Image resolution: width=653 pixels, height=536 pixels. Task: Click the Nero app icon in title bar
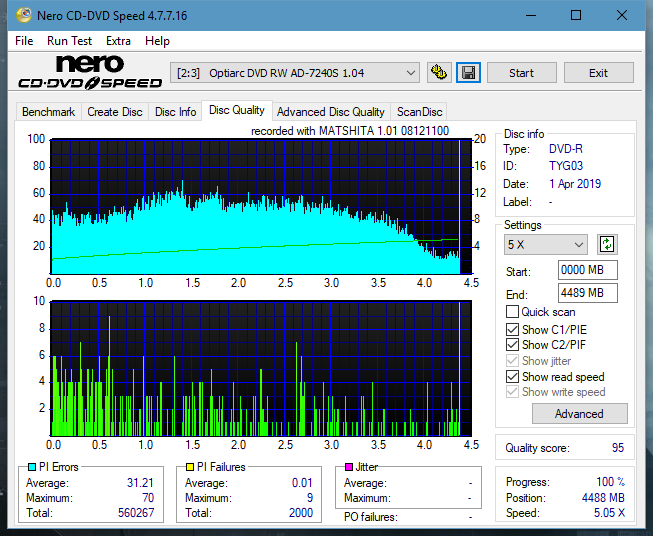[x=24, y=15]
